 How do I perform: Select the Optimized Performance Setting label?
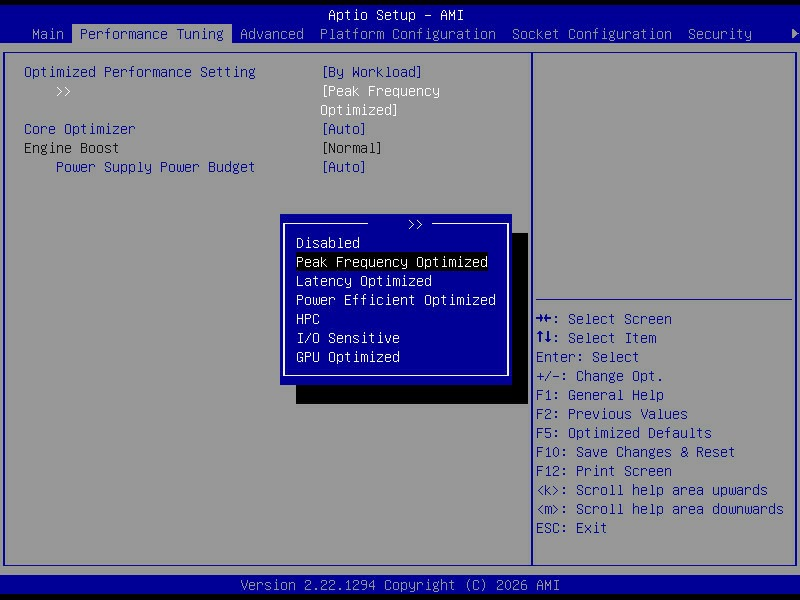(x=140, y=72)
